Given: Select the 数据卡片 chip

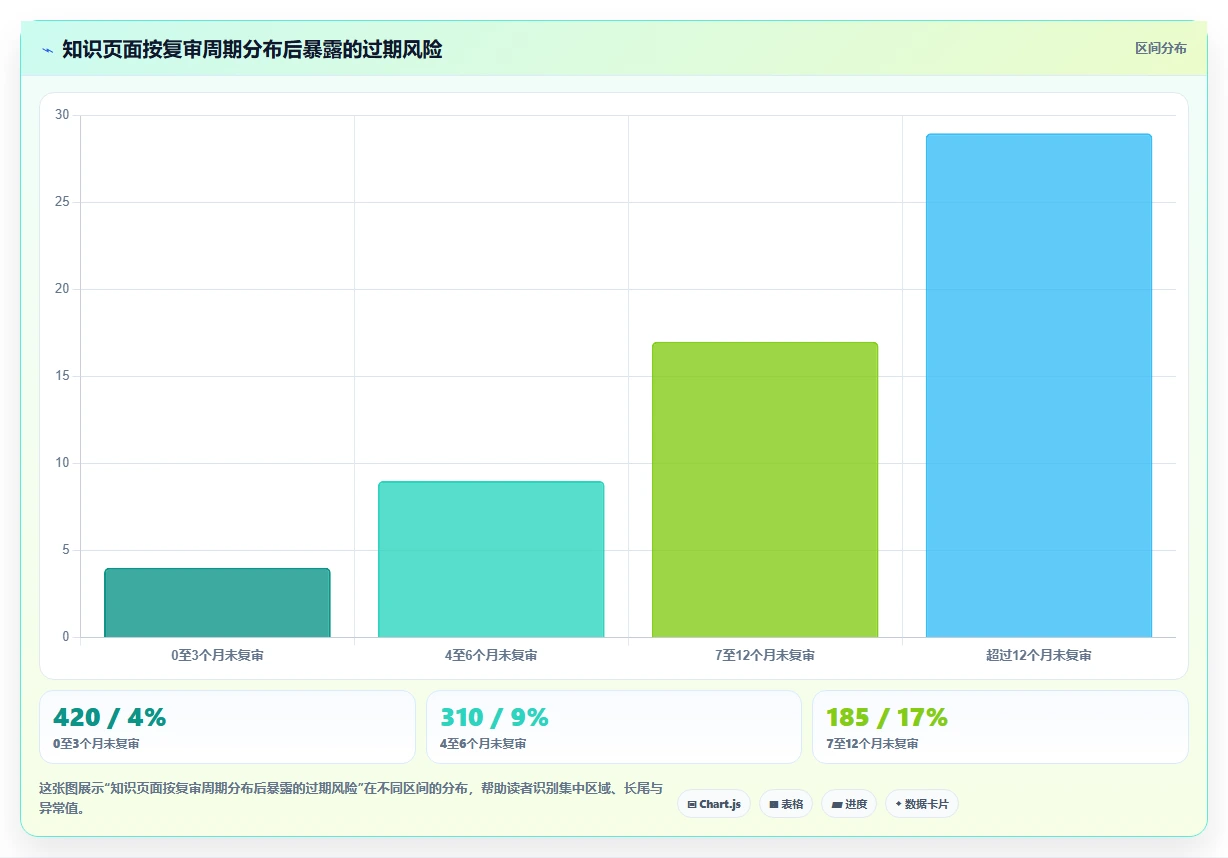Looking at the screenshot, I should [x=922, y=804].
